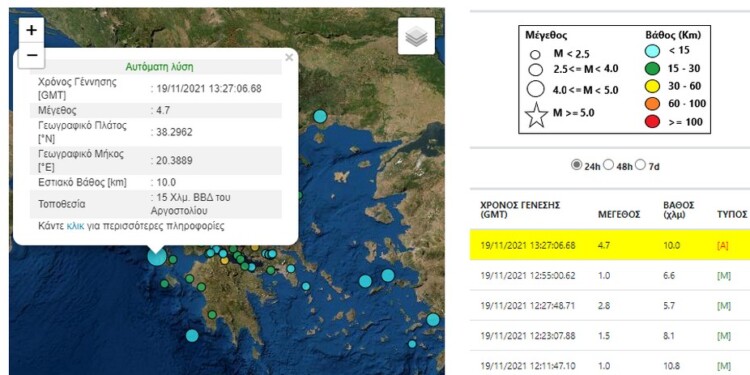The width and height of the screenshot is (750, 375).
Task: Click the cyan '< 15' depth legend swatch
Action: (652, 51)
